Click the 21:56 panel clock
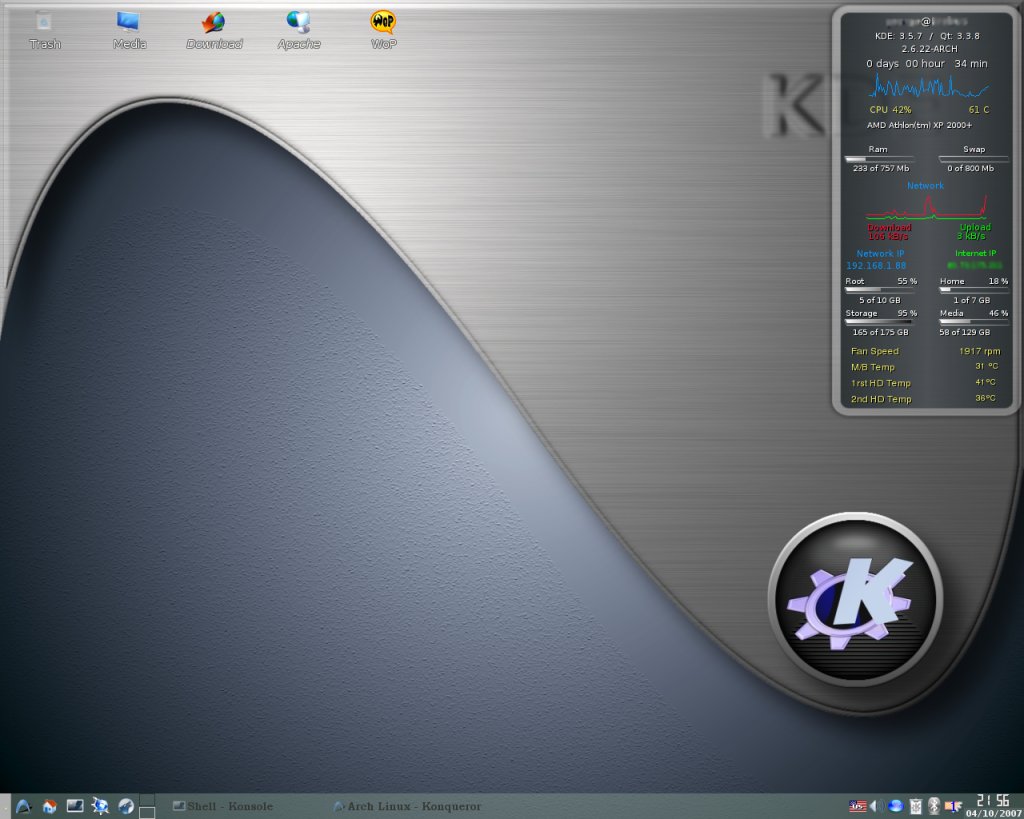 993,801
